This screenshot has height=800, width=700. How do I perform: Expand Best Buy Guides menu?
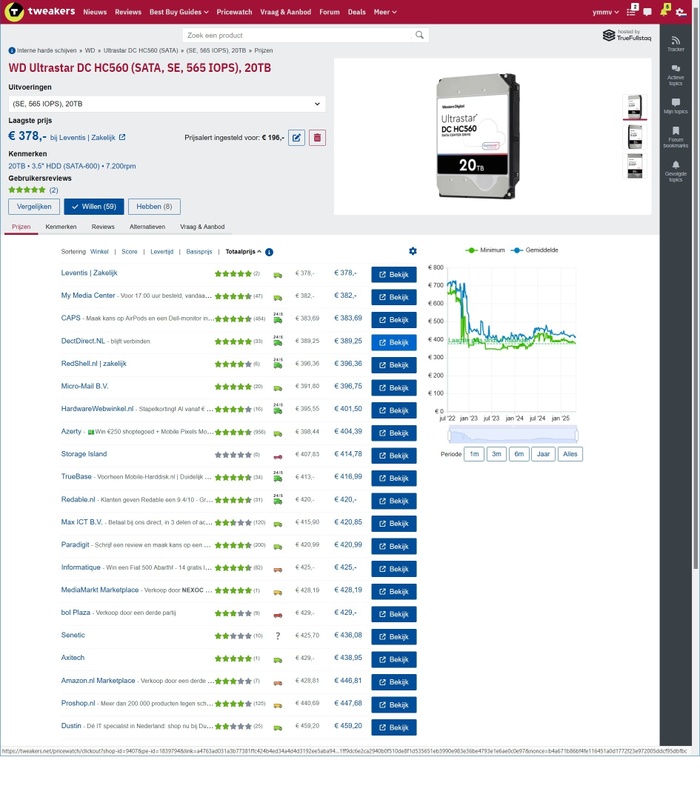tap(179, 12)
